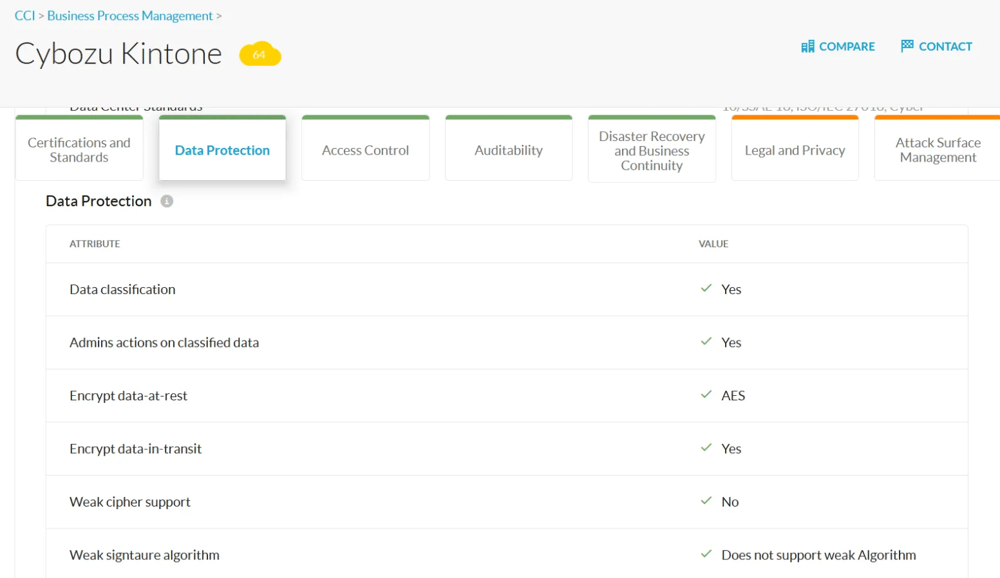Screen dimensions: 1000x578
Task: Select the Data classification attribute text
Action: (122, 289)
